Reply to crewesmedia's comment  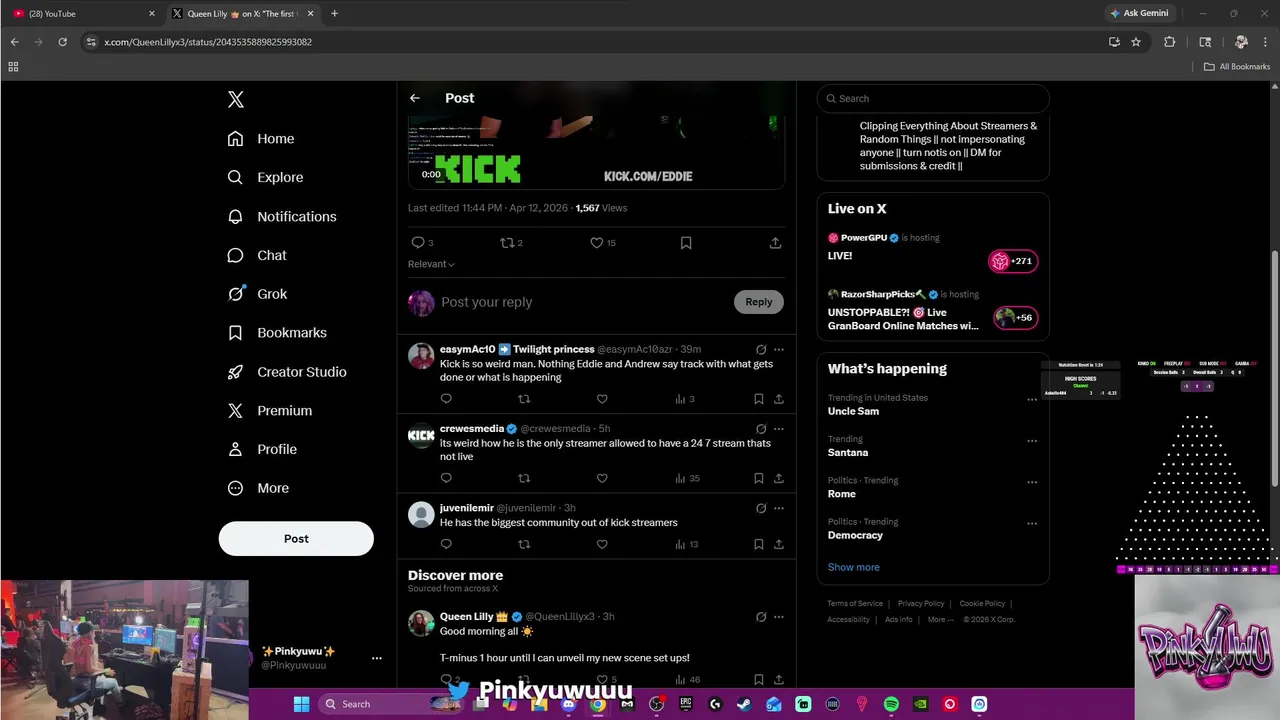tap(446, 478)
